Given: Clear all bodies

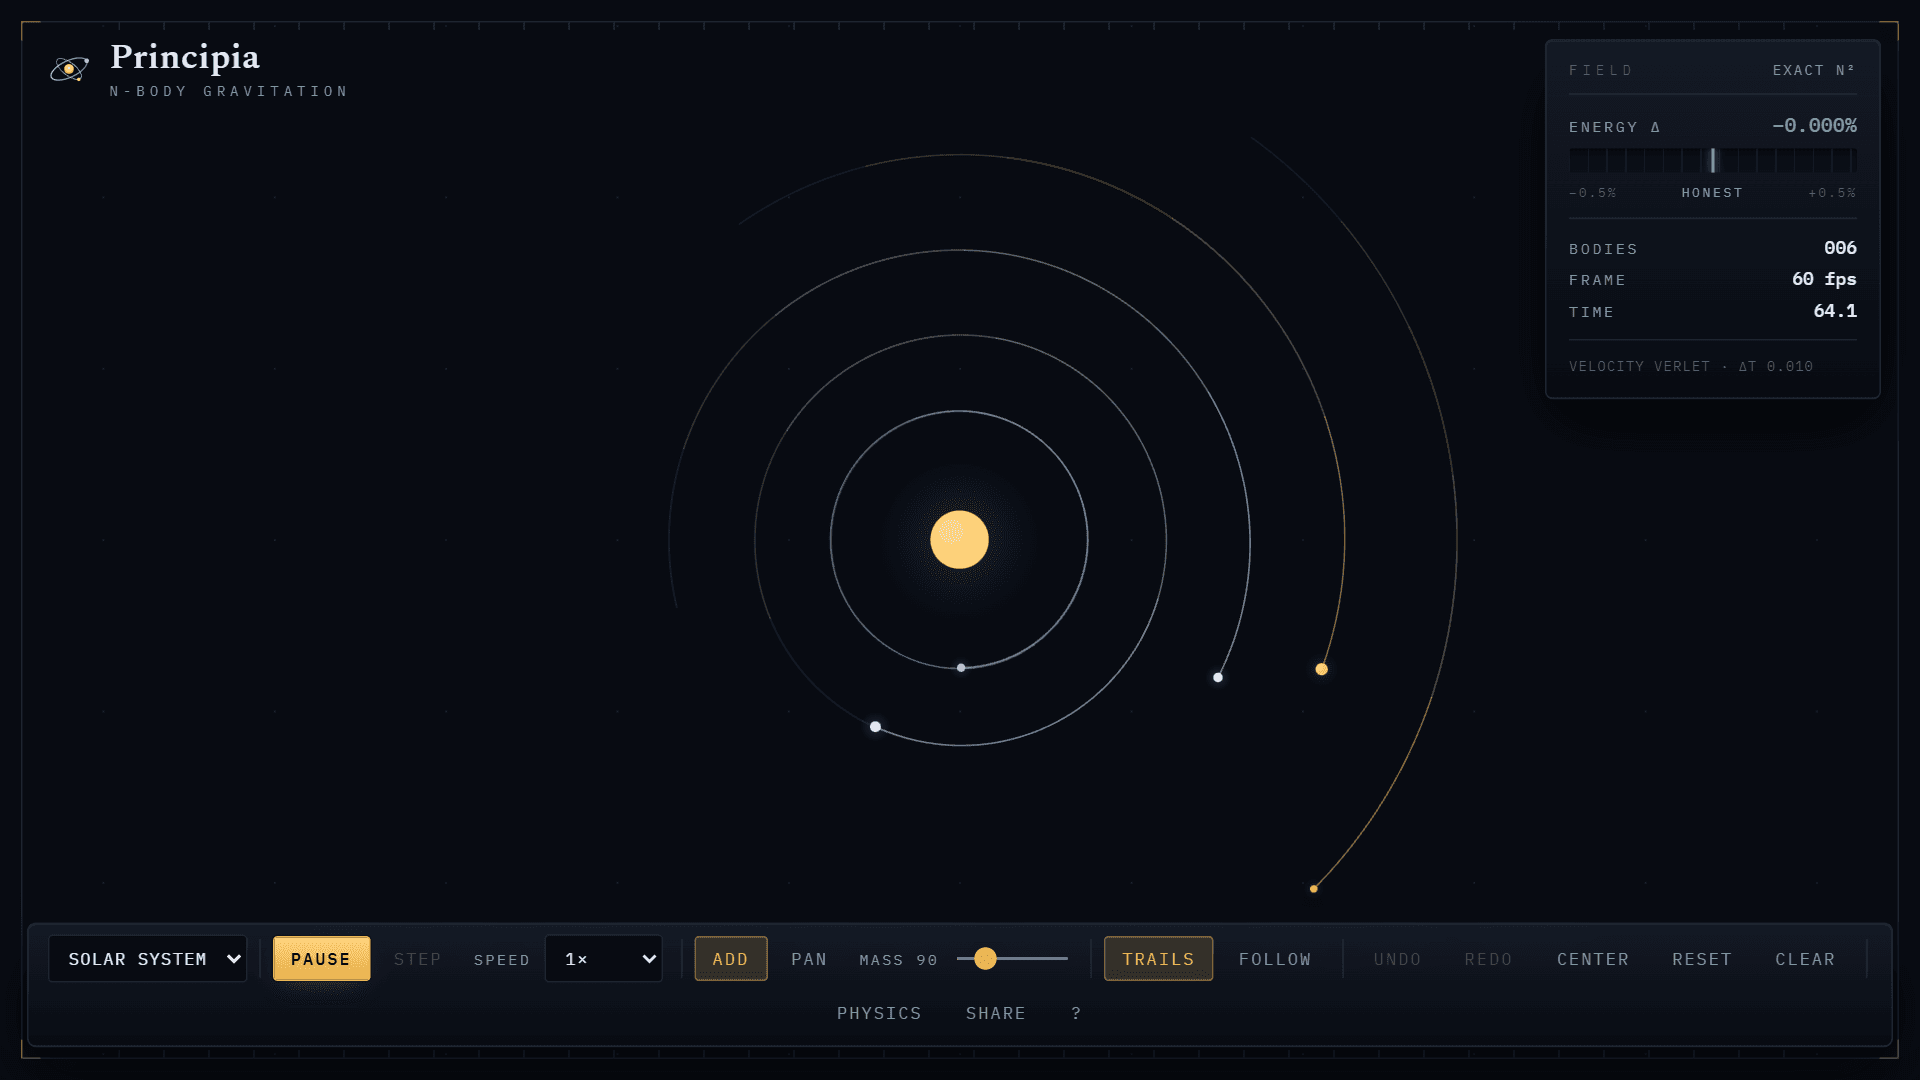Looking at the screenshot, I should tap(1805, 959).
